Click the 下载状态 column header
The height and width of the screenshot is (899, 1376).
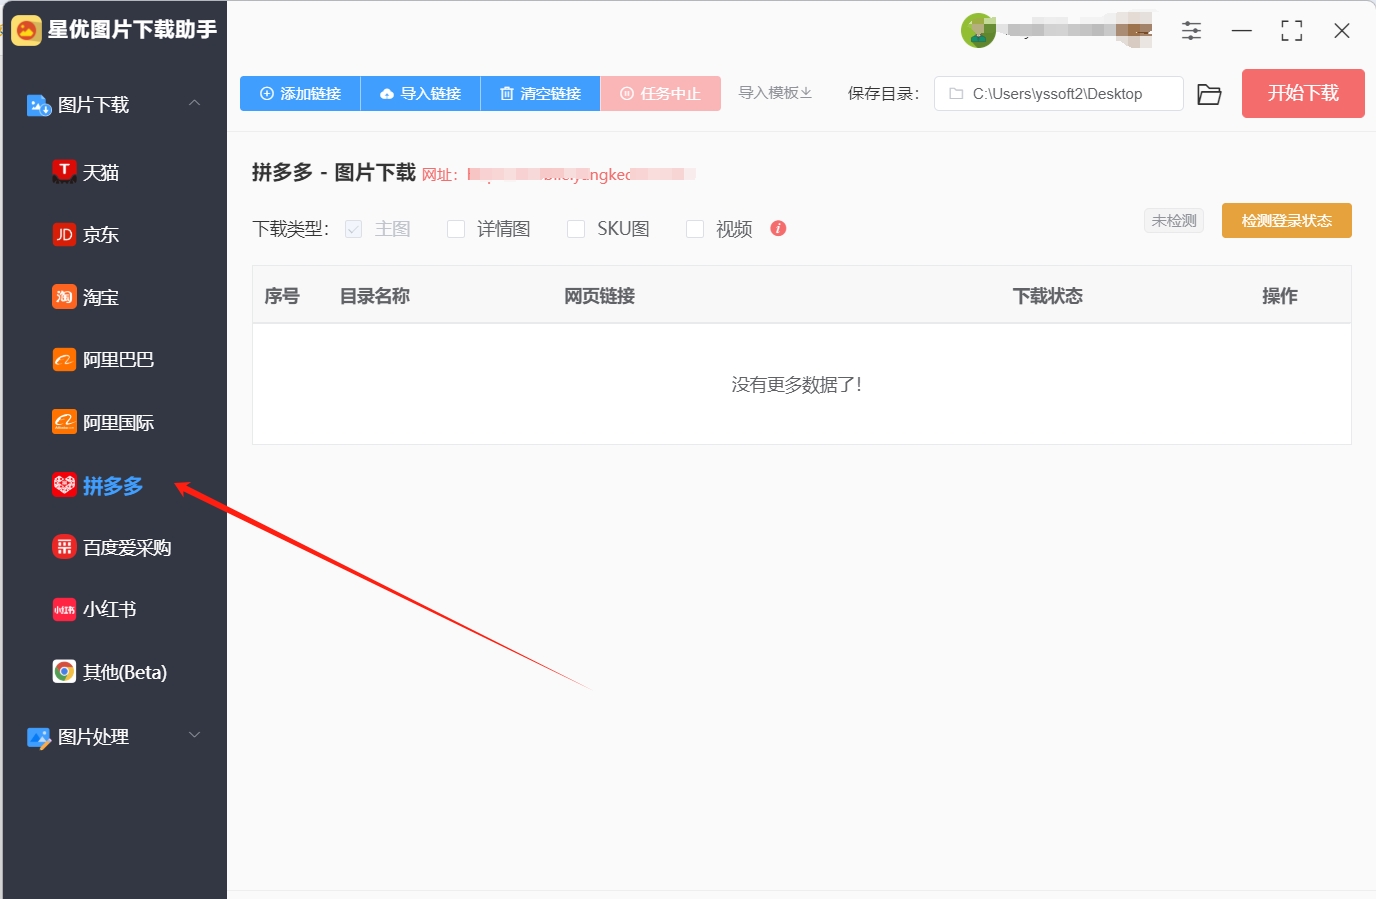tap(1048, 296)
